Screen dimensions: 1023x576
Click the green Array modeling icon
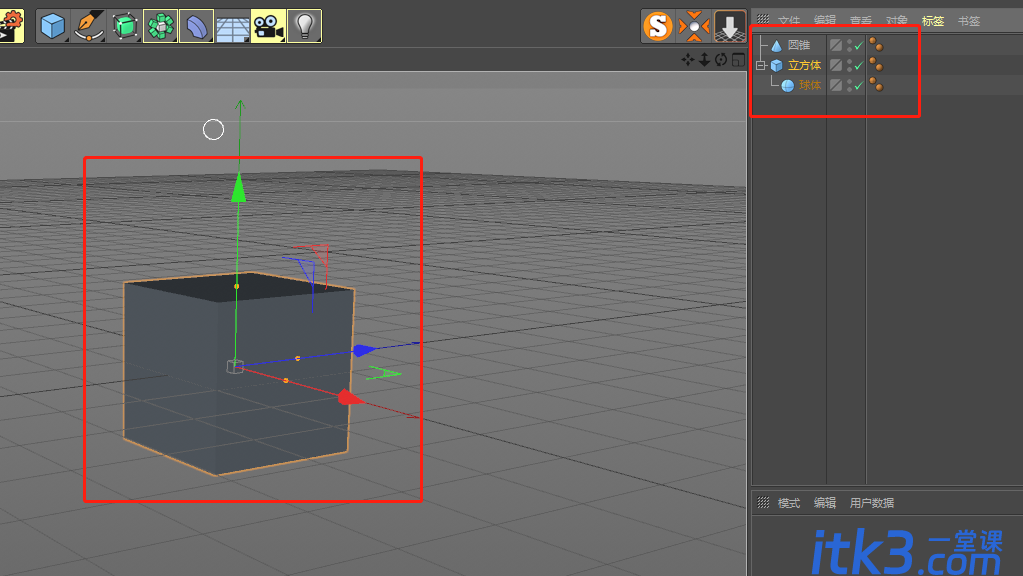160,26
